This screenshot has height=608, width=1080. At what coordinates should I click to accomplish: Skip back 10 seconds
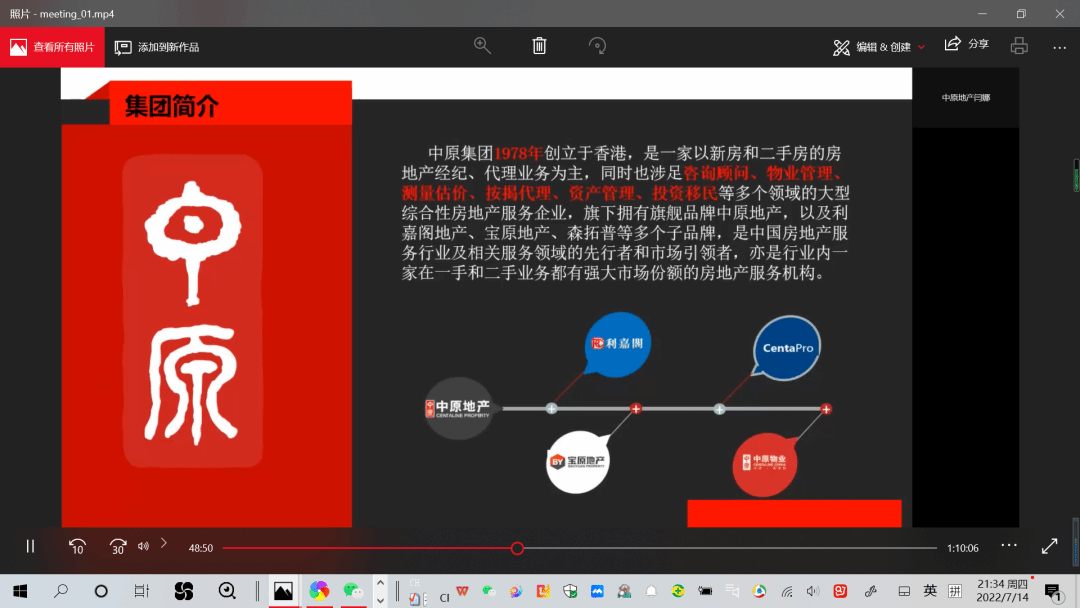pos(77,546)
